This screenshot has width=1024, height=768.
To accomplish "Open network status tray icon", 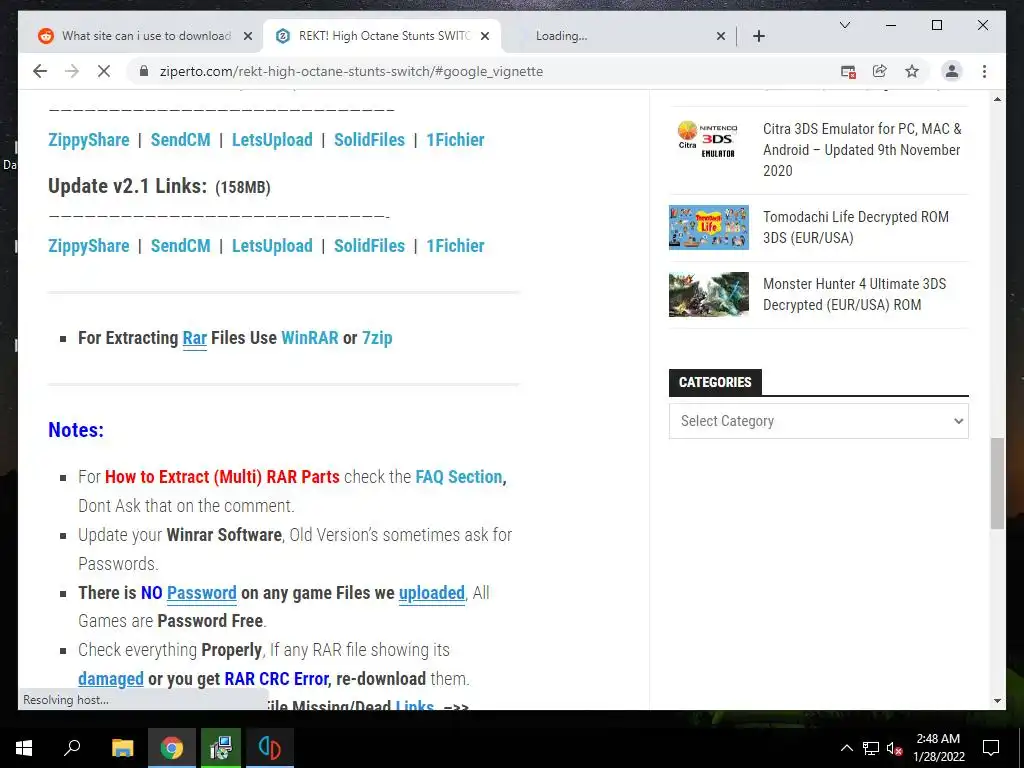I will click(x=871, y=748).
